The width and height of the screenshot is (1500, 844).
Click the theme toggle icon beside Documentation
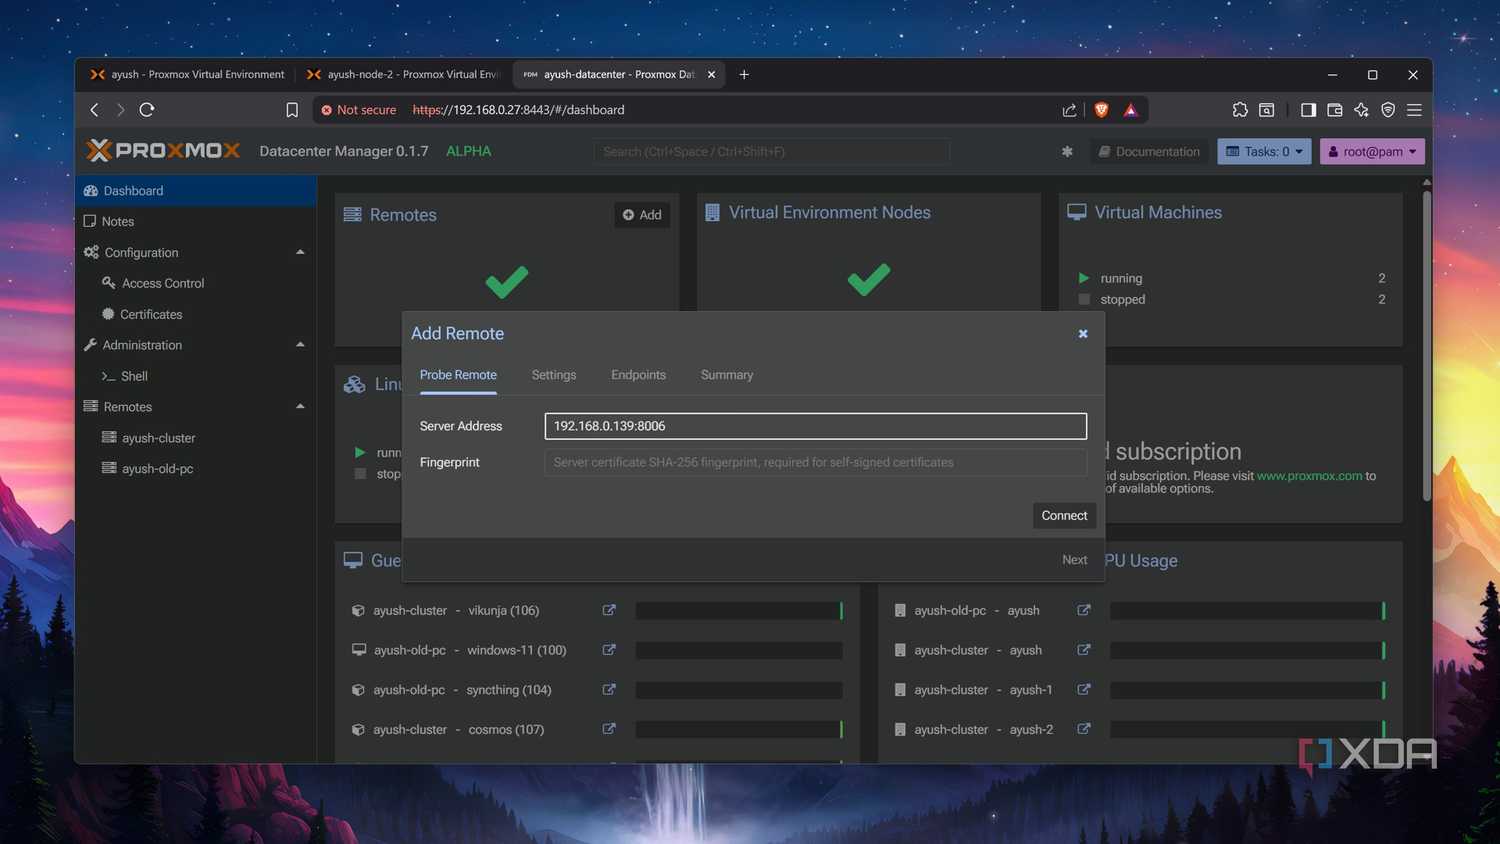coord(1067,152)
